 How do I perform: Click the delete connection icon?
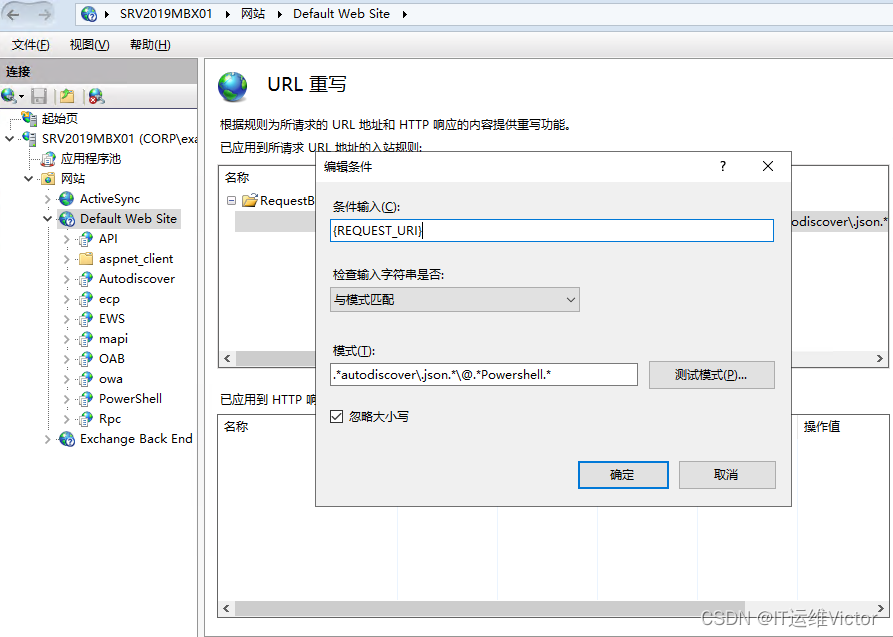point(96,96)
